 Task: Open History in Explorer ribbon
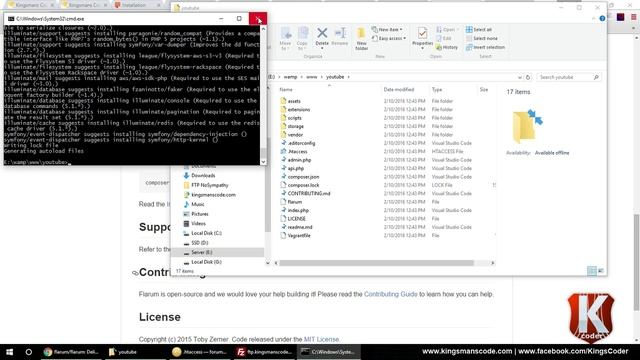point(447,47)
